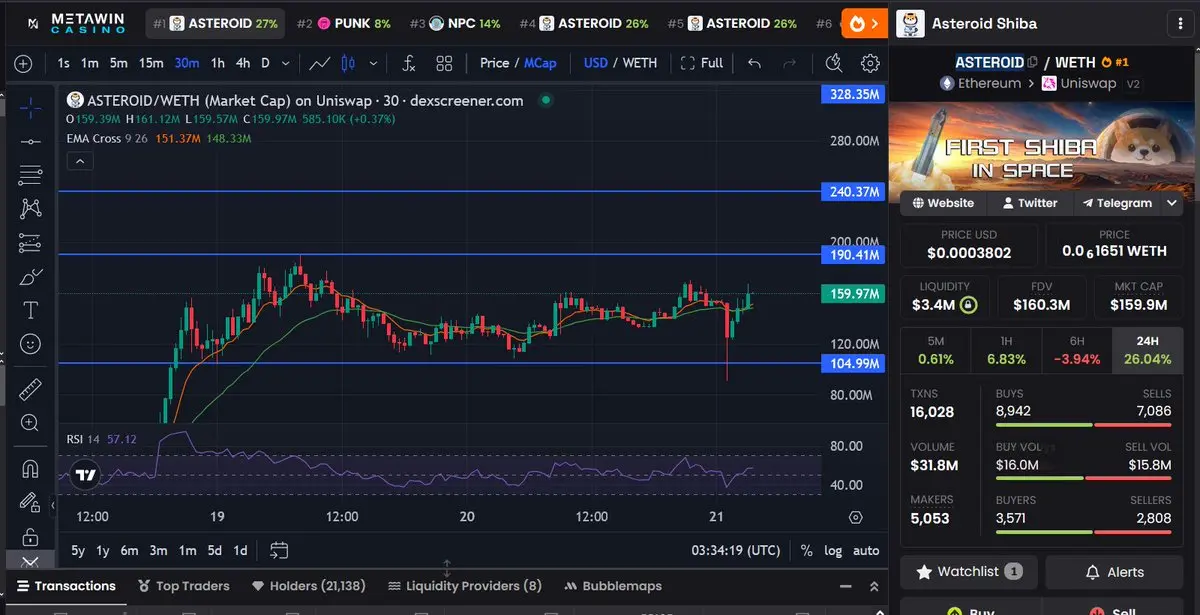Set the 15m chart interval
The height and width of the screenshot is (615, 1200).
click(x=151, y=63)
